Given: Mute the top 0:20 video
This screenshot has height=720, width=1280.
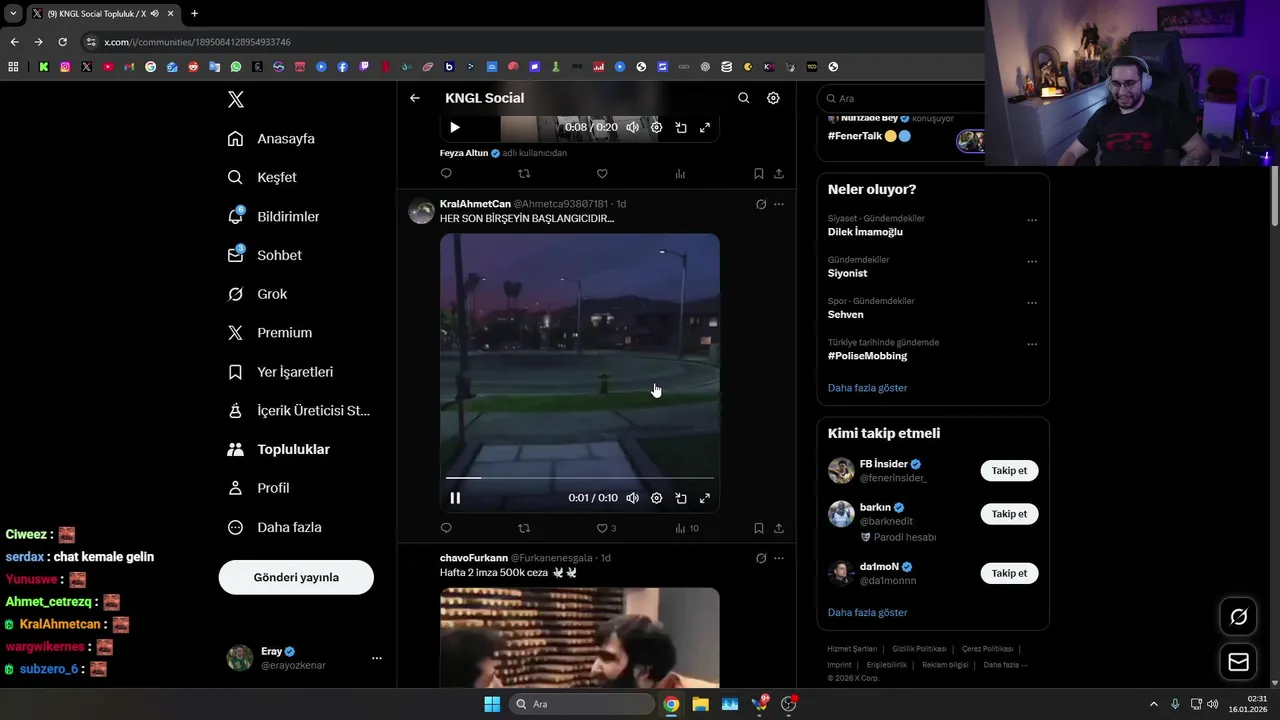Looking at the screenshot, I should pos(632,127).
